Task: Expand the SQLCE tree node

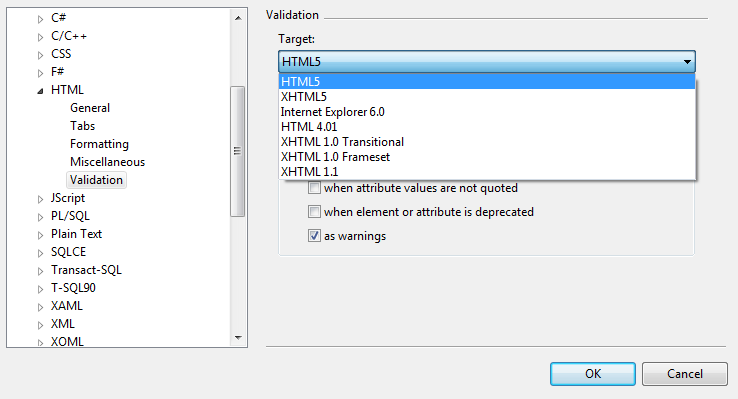Action: (40, 253)
